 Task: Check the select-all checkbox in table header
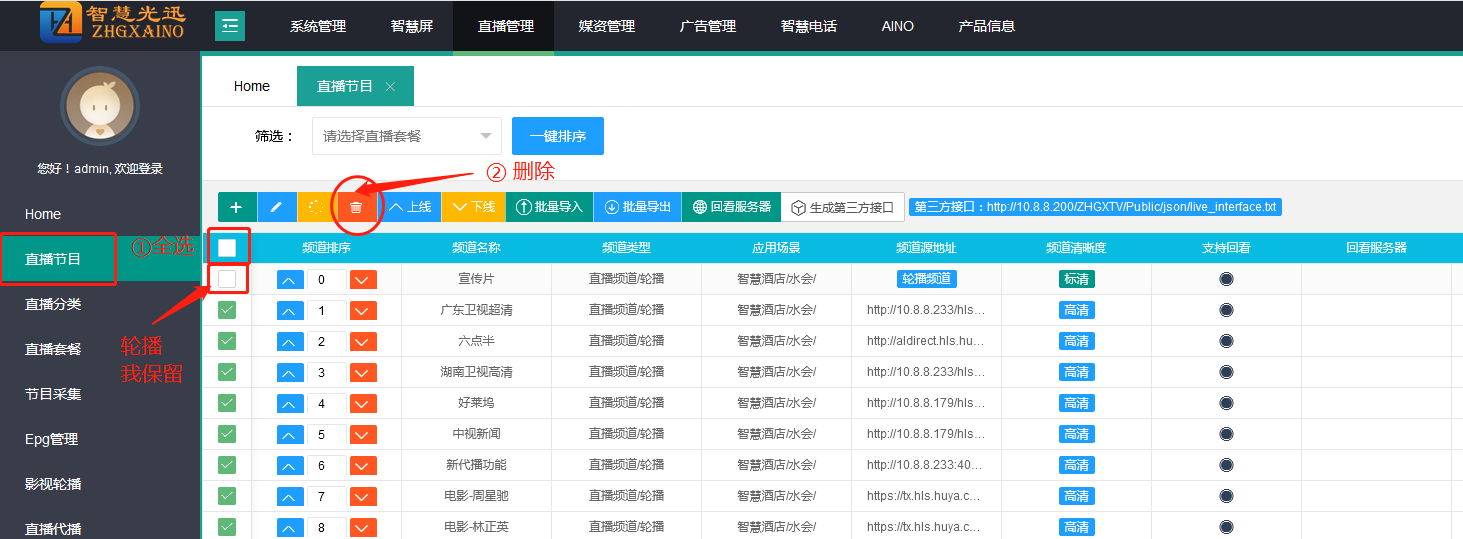pos(227,247)
